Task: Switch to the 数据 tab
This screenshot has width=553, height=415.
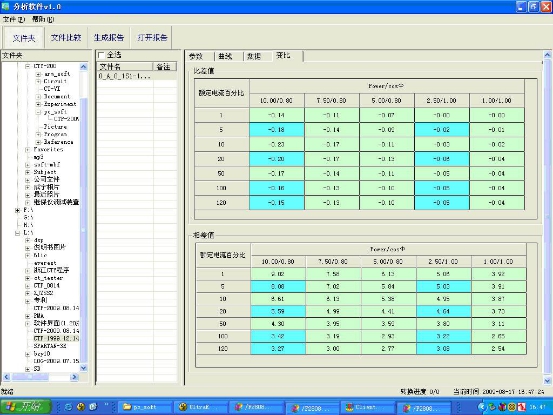Action: (x=254, y=56)
